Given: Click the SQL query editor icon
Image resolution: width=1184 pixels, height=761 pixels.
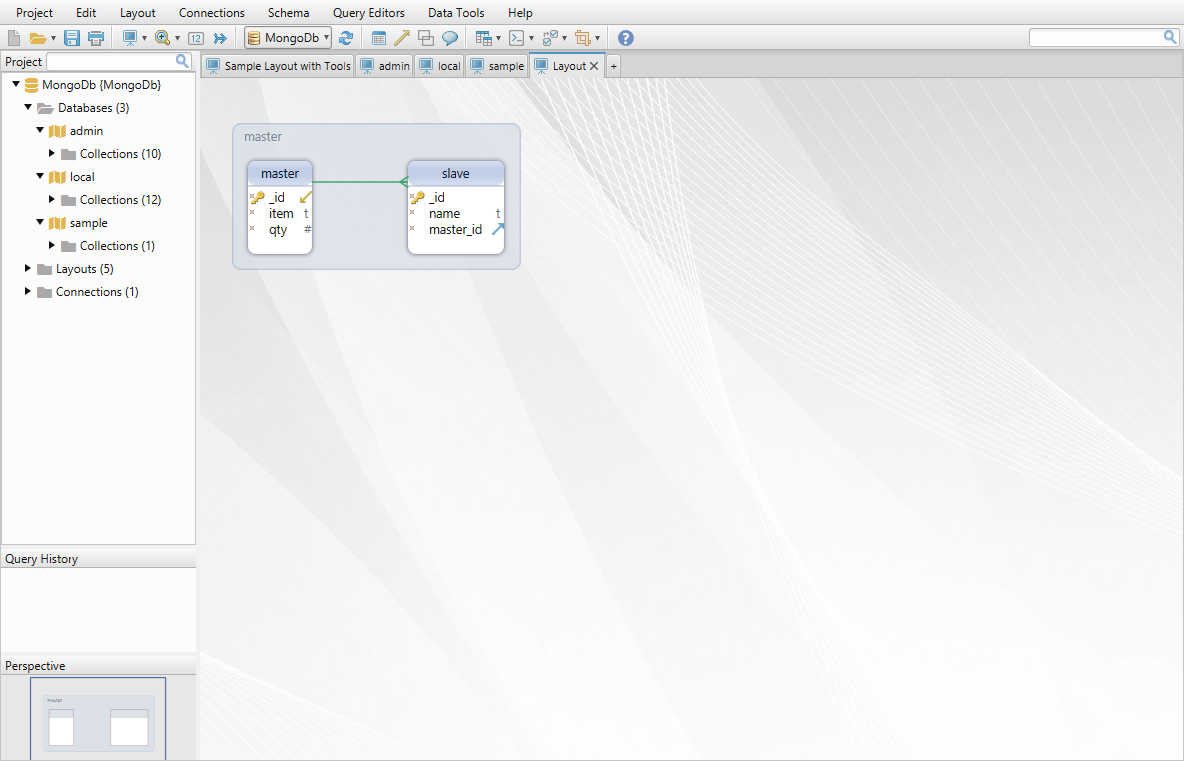Looking at the screenshot, I should 516,38.
